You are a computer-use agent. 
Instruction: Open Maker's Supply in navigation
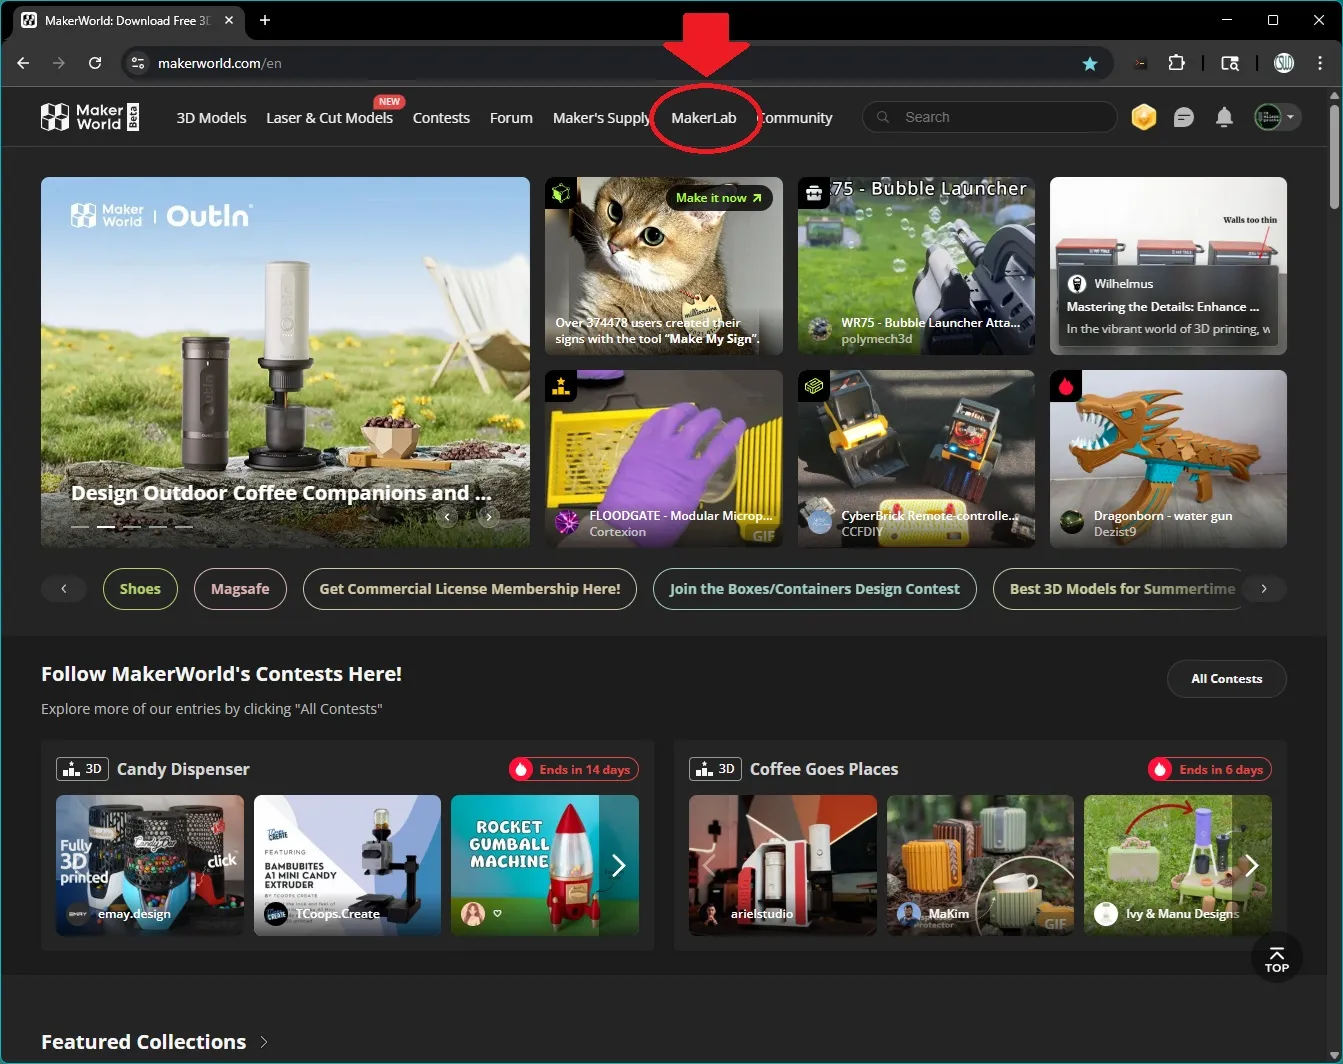601,118
